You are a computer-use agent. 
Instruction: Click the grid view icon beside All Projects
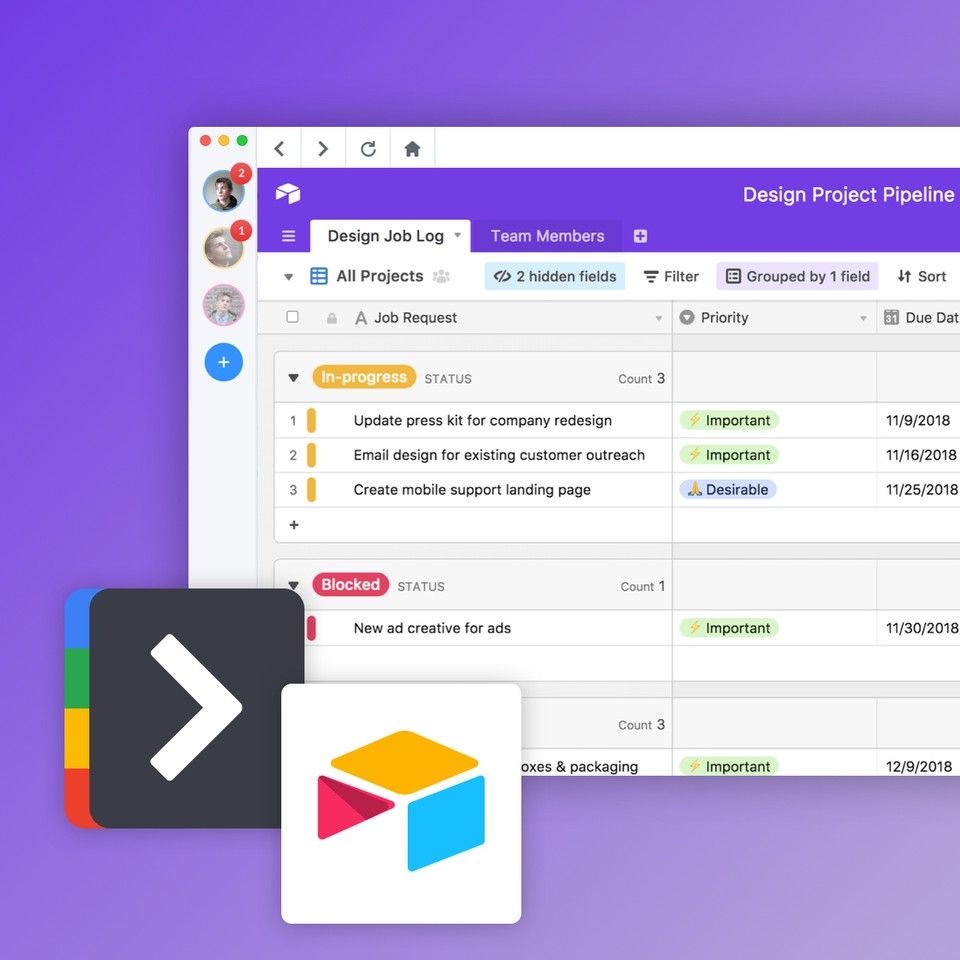[x=317, y=276]
